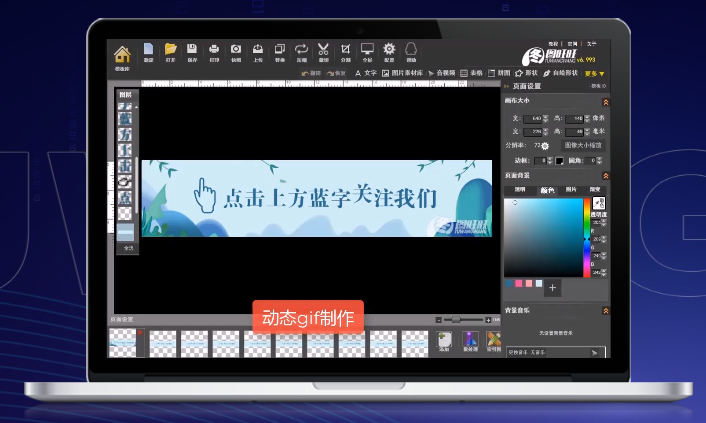Choose the dark blue saved color swatch

509,284
